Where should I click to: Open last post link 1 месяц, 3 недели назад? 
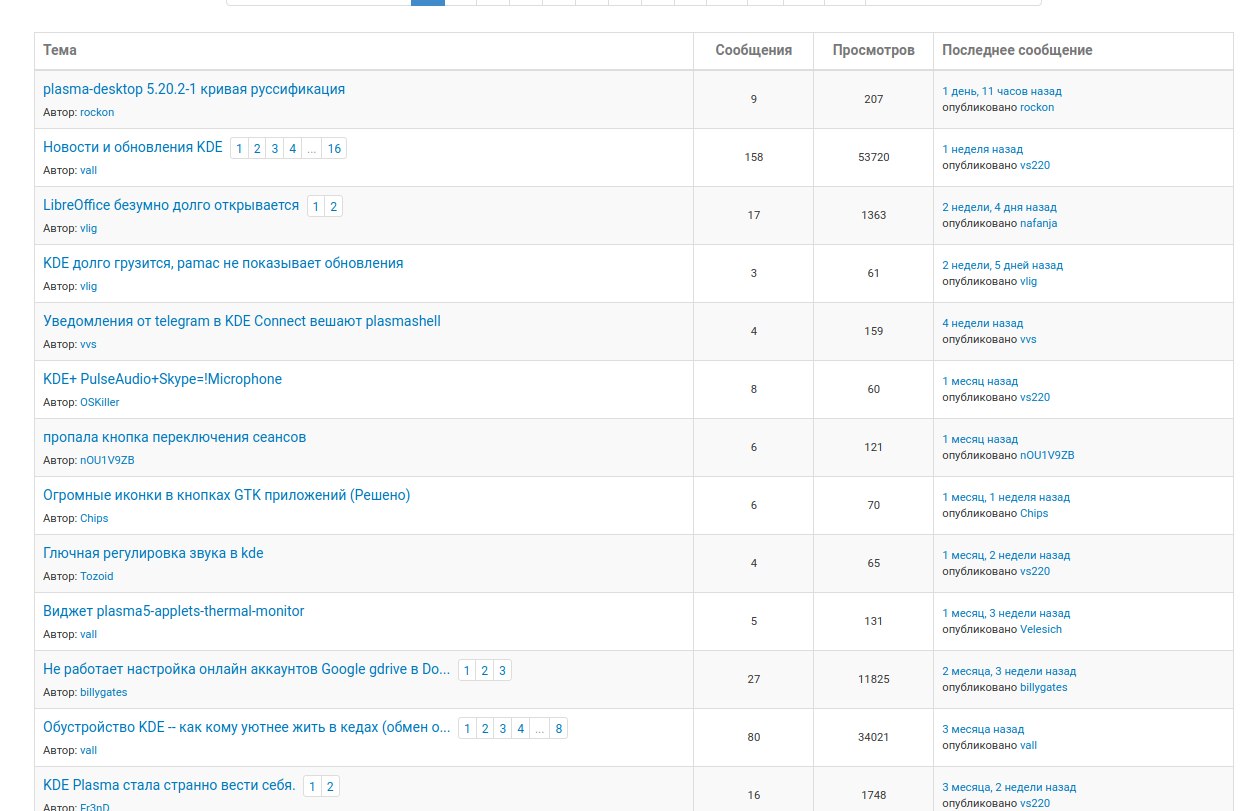pos(1006,613)
